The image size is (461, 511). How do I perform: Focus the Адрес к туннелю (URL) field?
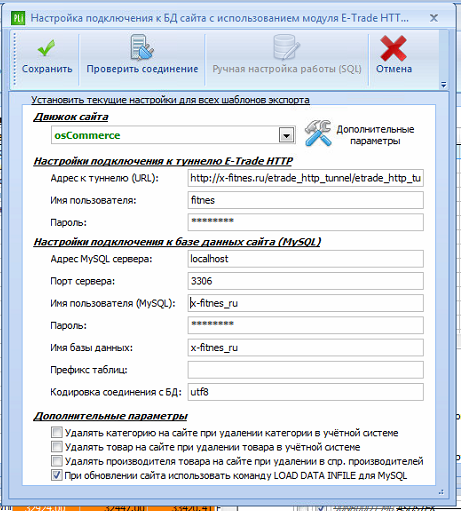305,178
